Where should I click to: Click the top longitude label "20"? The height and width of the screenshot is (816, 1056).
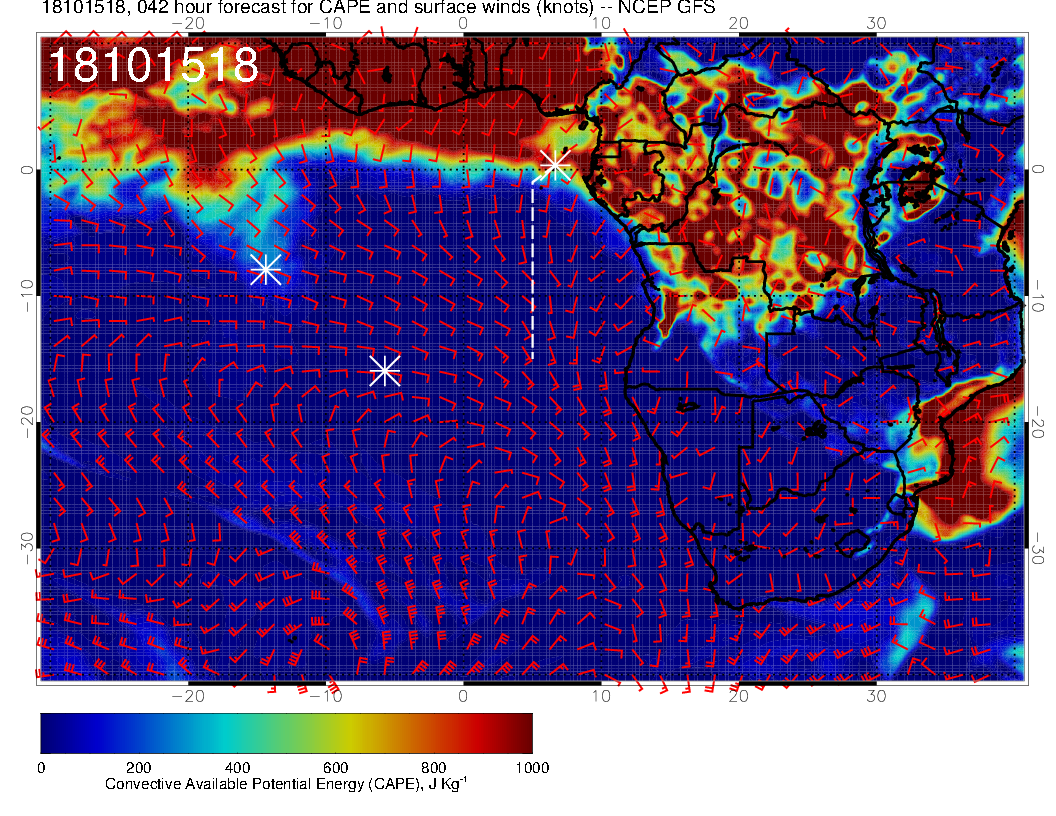point(739,23)
